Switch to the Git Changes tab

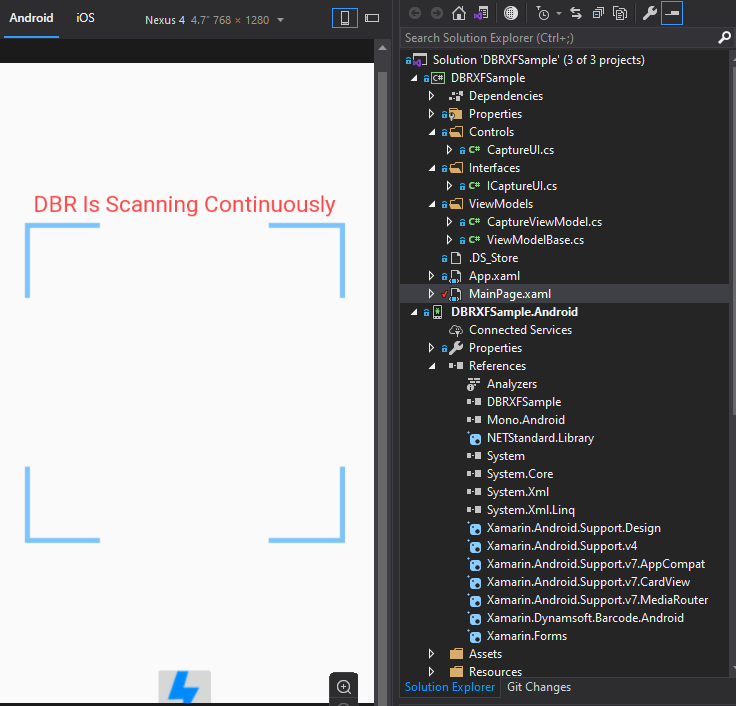(x=539, y=687)
